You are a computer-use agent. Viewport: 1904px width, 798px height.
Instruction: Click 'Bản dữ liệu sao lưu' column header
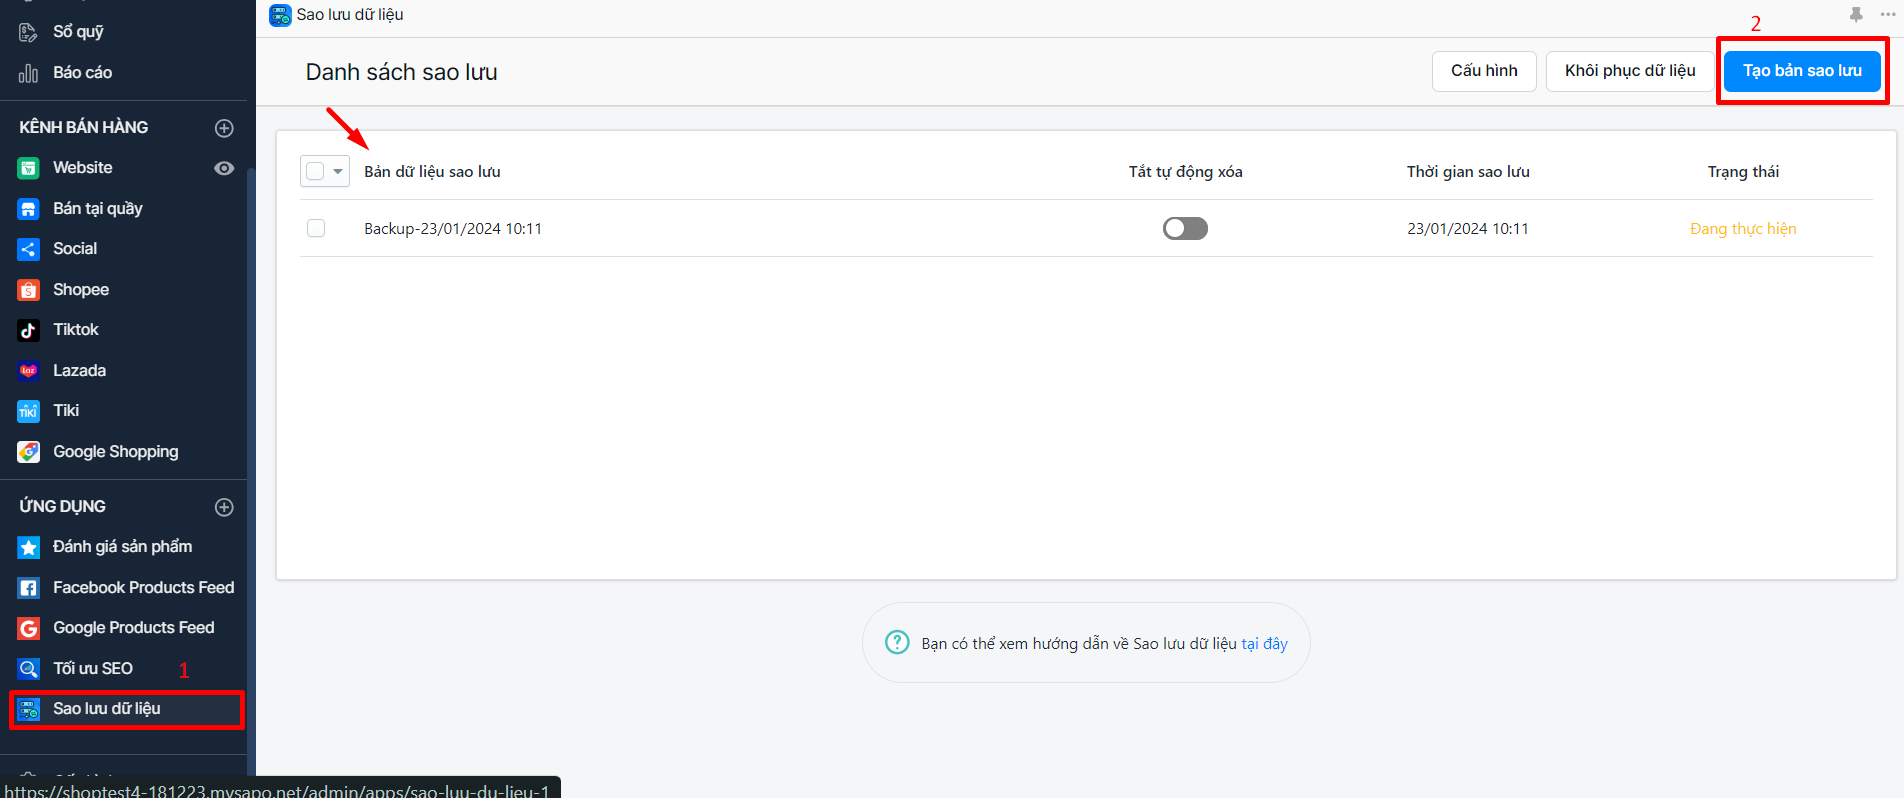[x=432, y=172]
